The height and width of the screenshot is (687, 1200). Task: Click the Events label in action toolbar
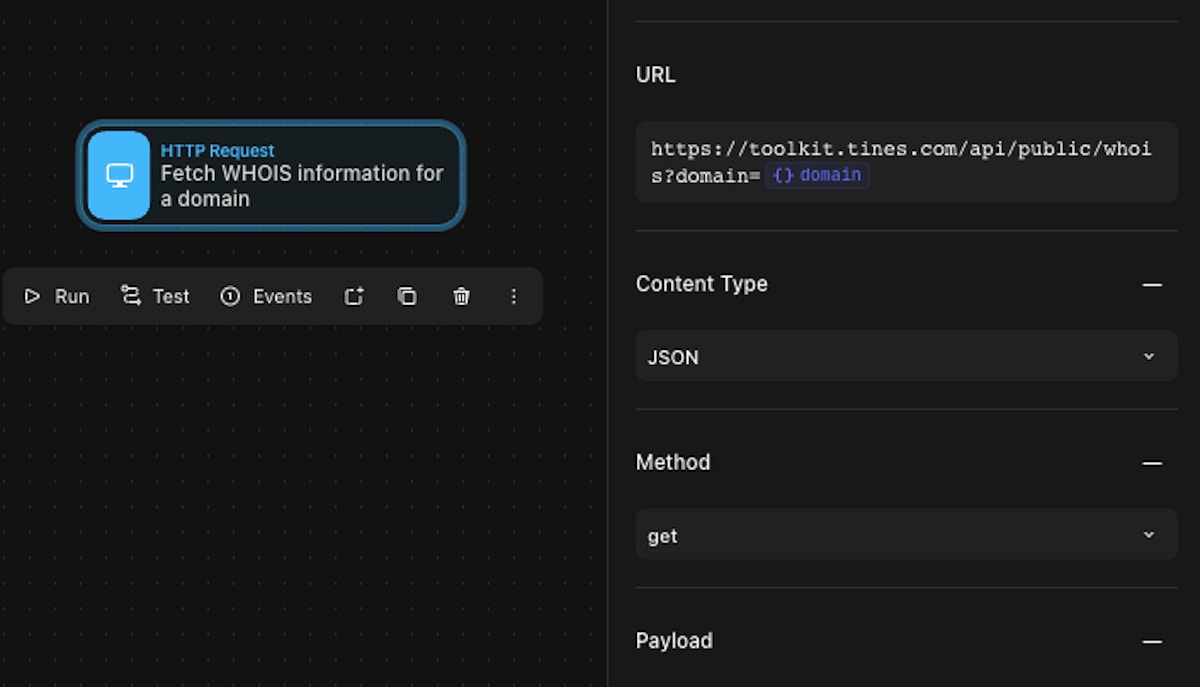coord(282,296)
